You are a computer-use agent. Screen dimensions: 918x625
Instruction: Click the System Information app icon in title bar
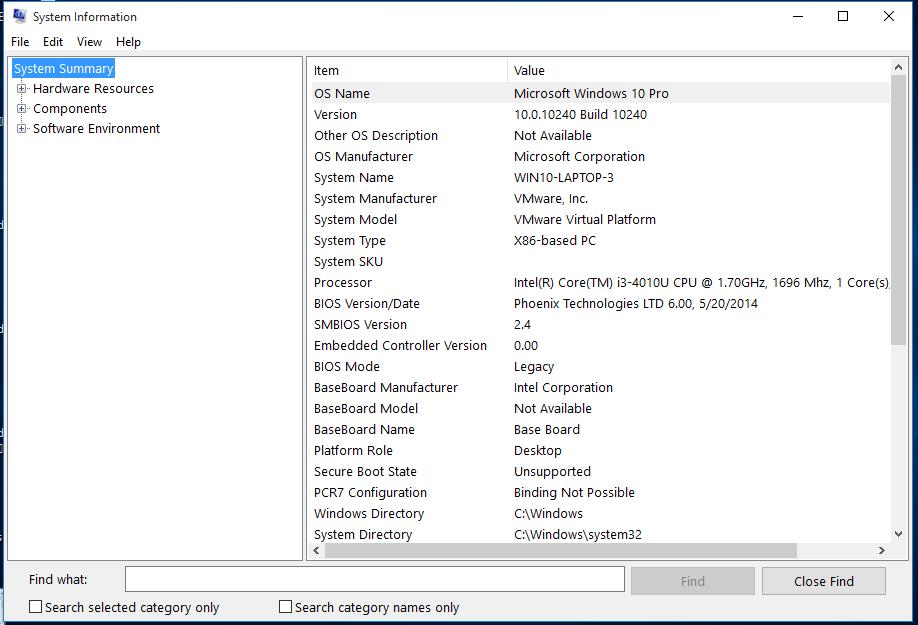pyautogui.click(x=20, y=16)
